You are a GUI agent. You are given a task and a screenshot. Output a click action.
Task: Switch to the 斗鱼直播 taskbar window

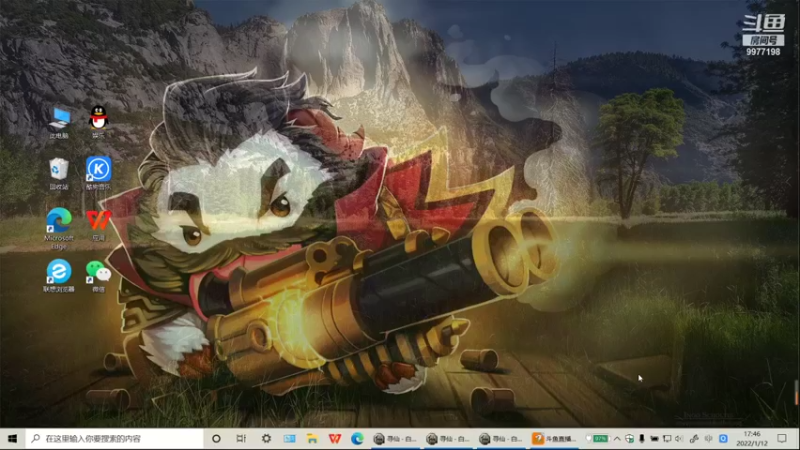point(554,438)
